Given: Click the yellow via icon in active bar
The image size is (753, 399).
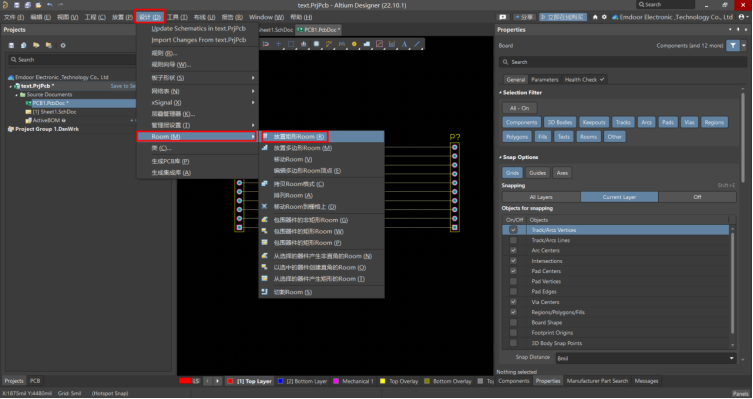Looking at the screenshot, I should pyautogui.click(x=354, y=44).
